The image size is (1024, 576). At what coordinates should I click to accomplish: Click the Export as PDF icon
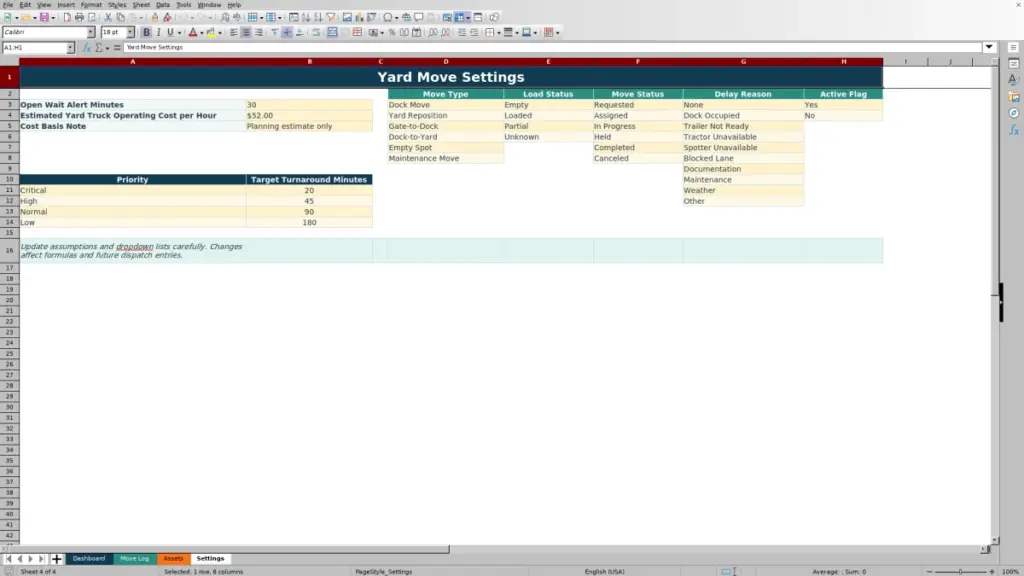coord(67,17)
